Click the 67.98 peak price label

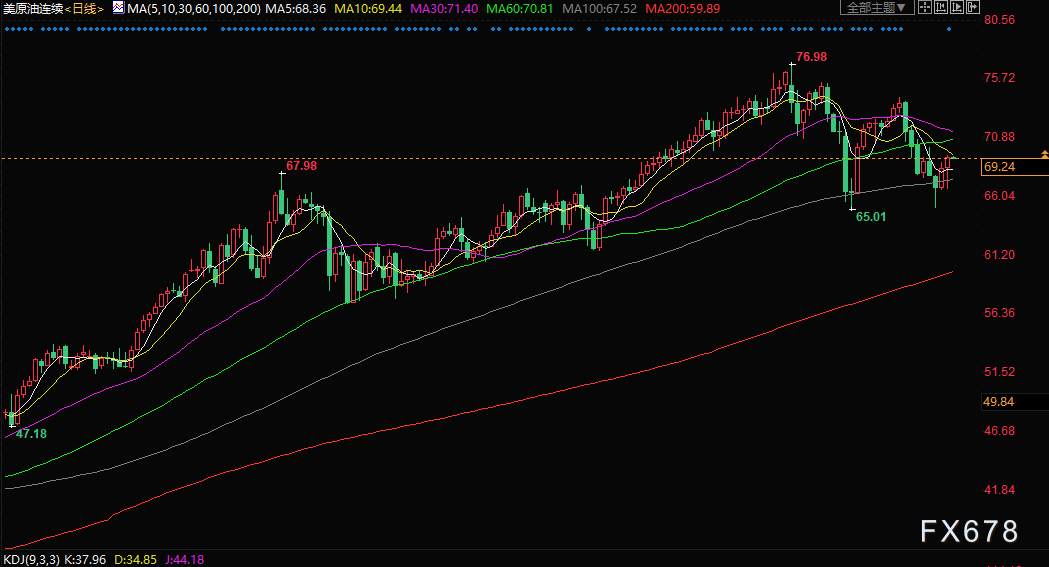tap(302, 166)
